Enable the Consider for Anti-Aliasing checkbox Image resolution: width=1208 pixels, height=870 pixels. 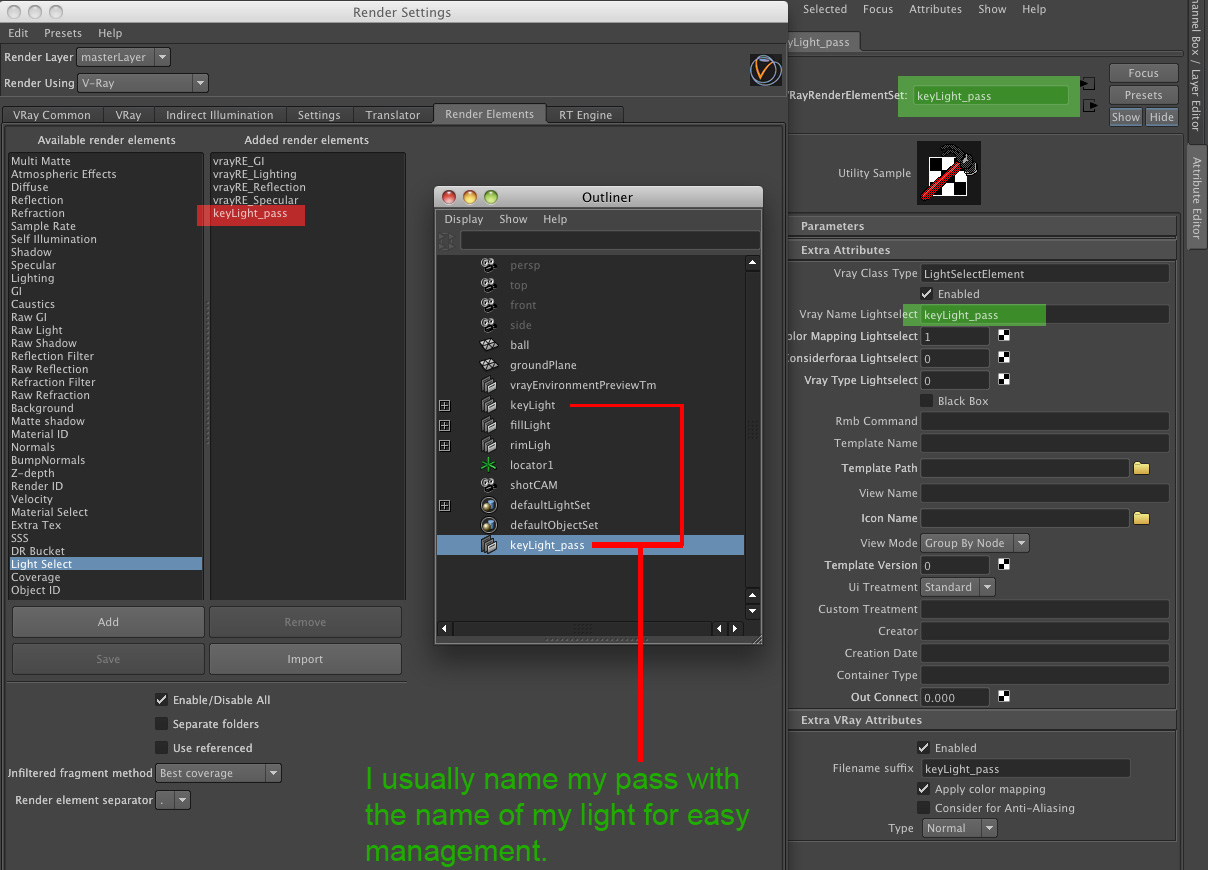924,808
